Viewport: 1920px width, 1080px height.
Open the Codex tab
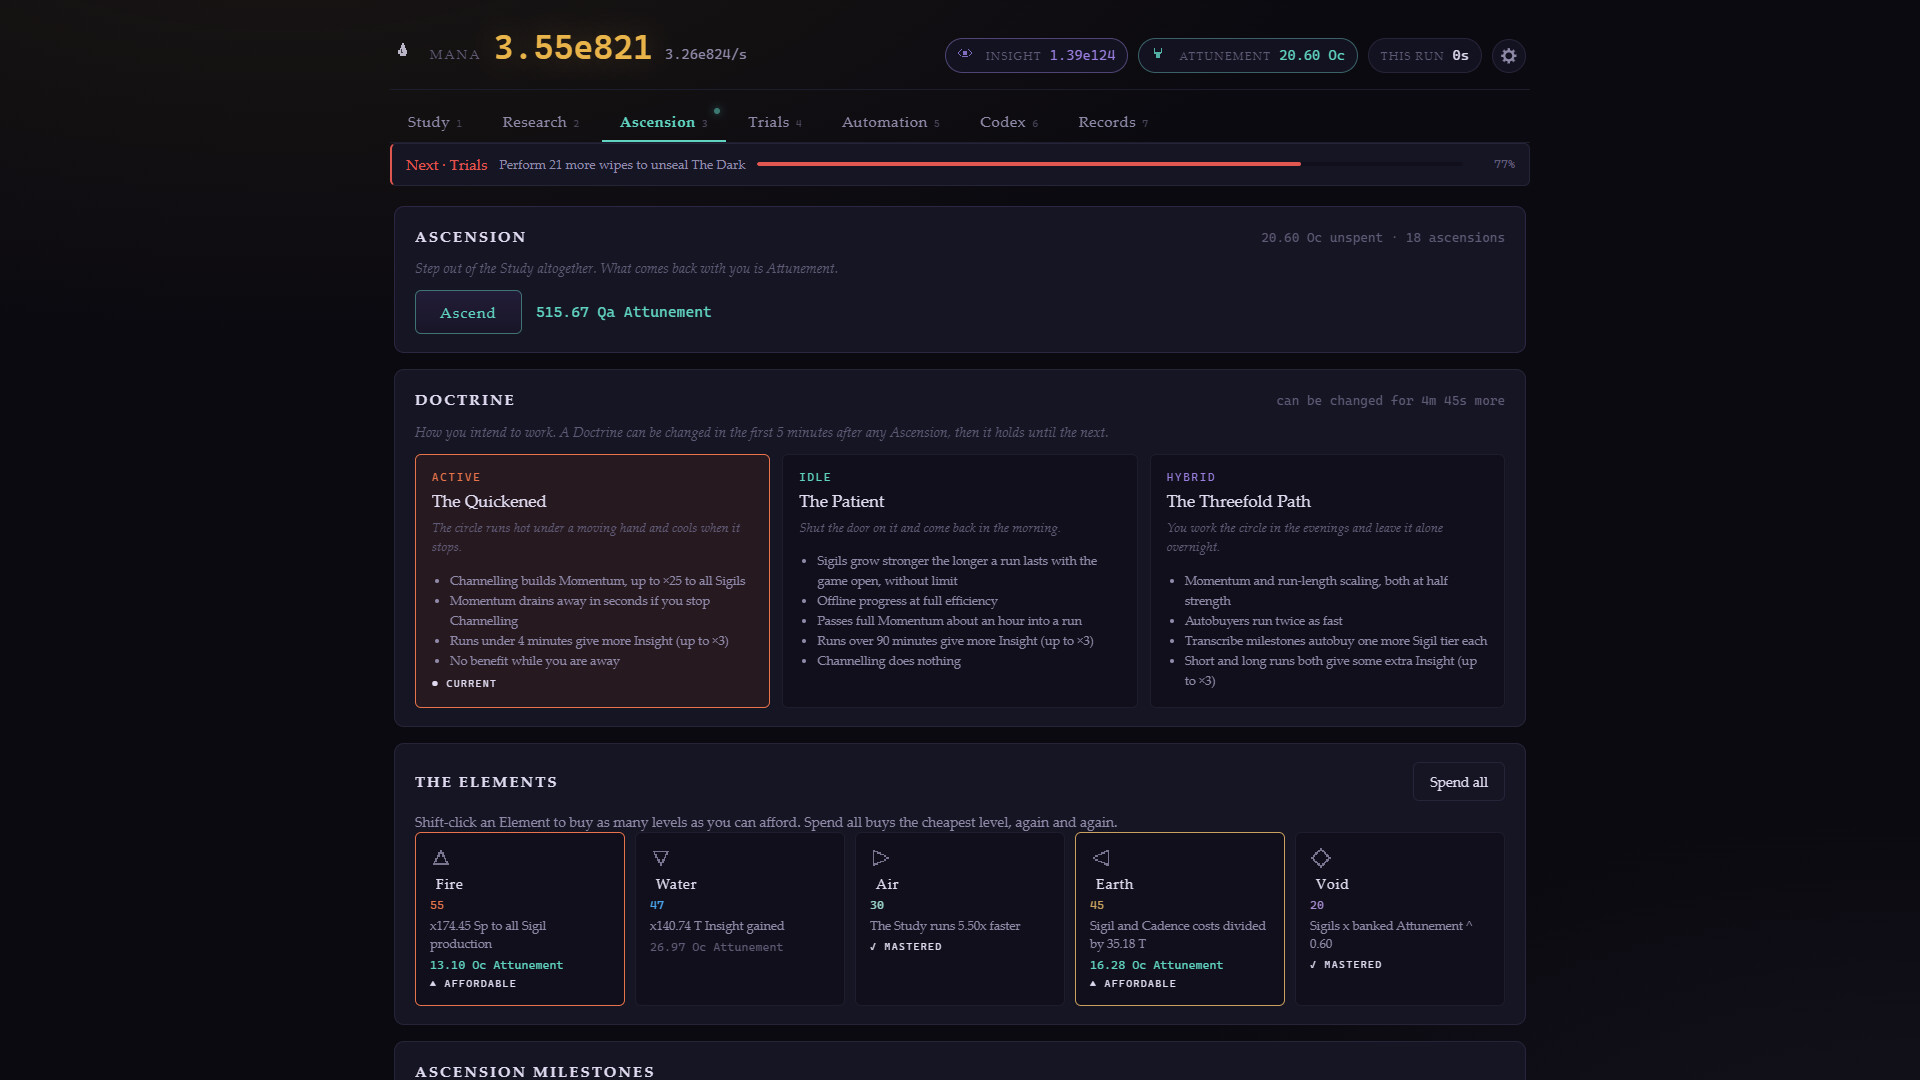point(1009,122)
